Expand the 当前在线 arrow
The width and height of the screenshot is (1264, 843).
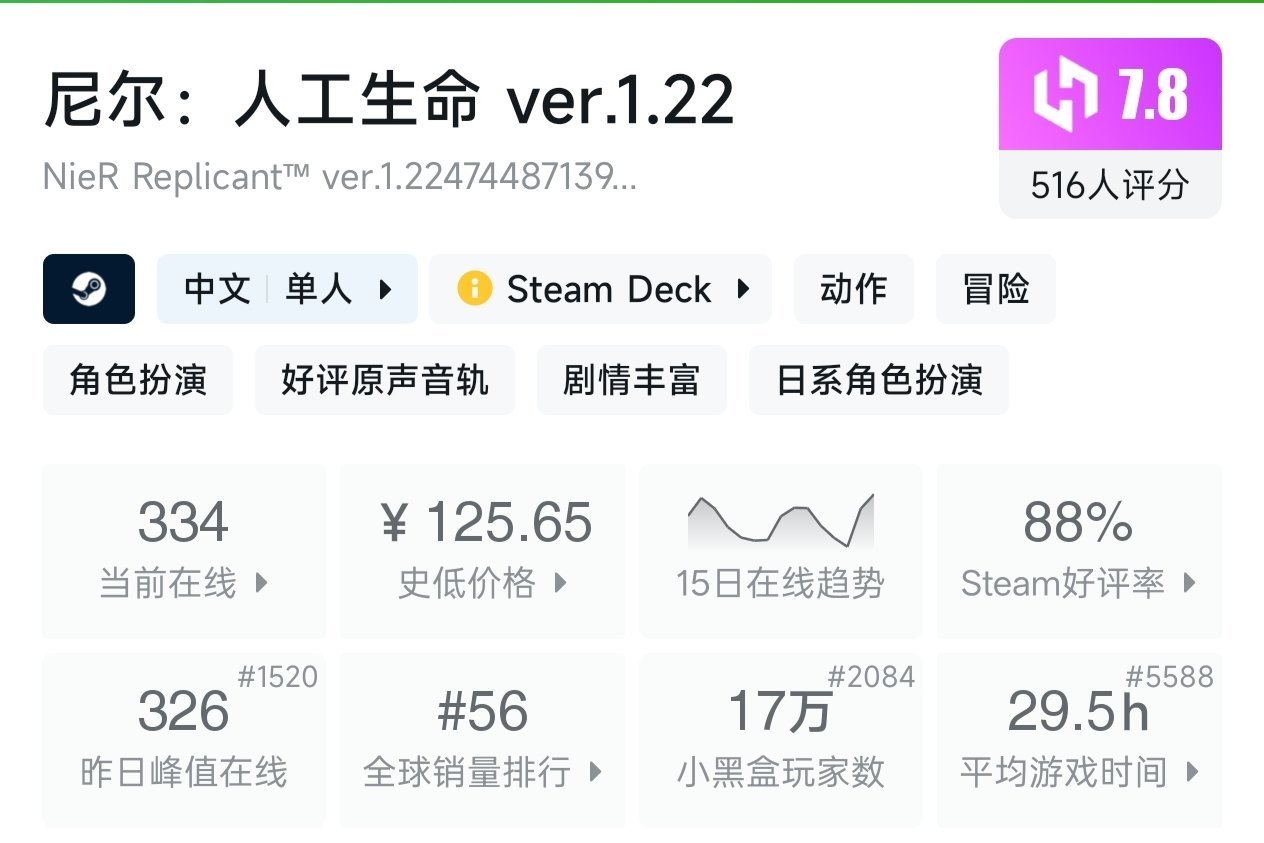coord(262,583)
